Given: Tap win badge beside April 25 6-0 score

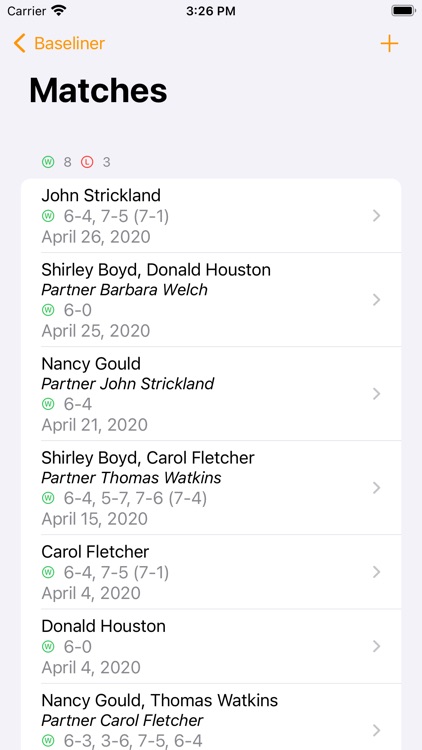Looking at the screenshot, I should click(x=48, y=310).
